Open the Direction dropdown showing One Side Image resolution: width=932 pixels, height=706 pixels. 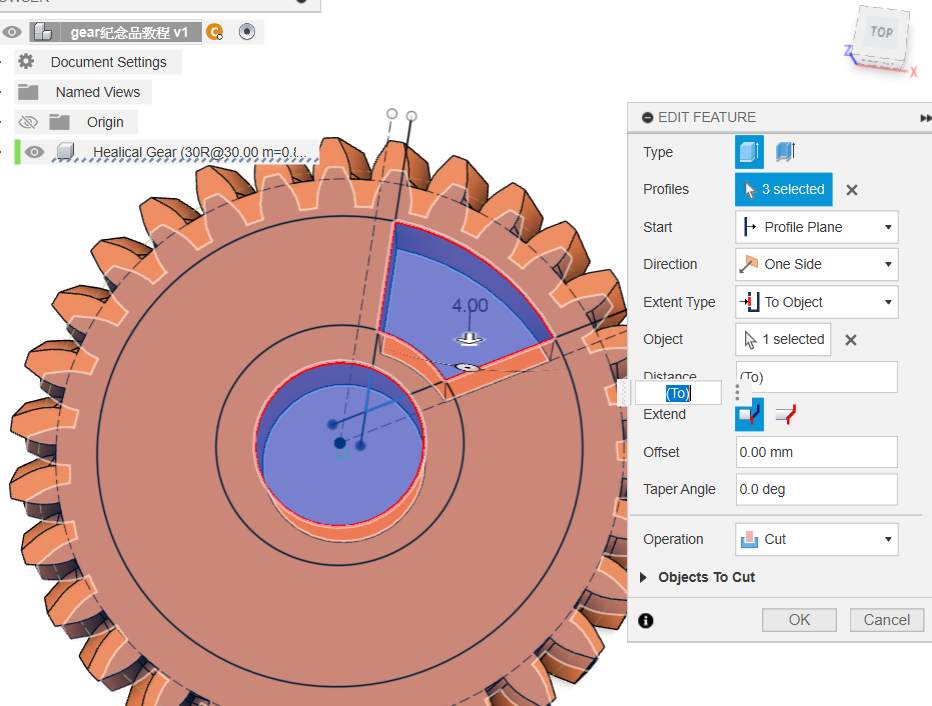coord(816,264)
